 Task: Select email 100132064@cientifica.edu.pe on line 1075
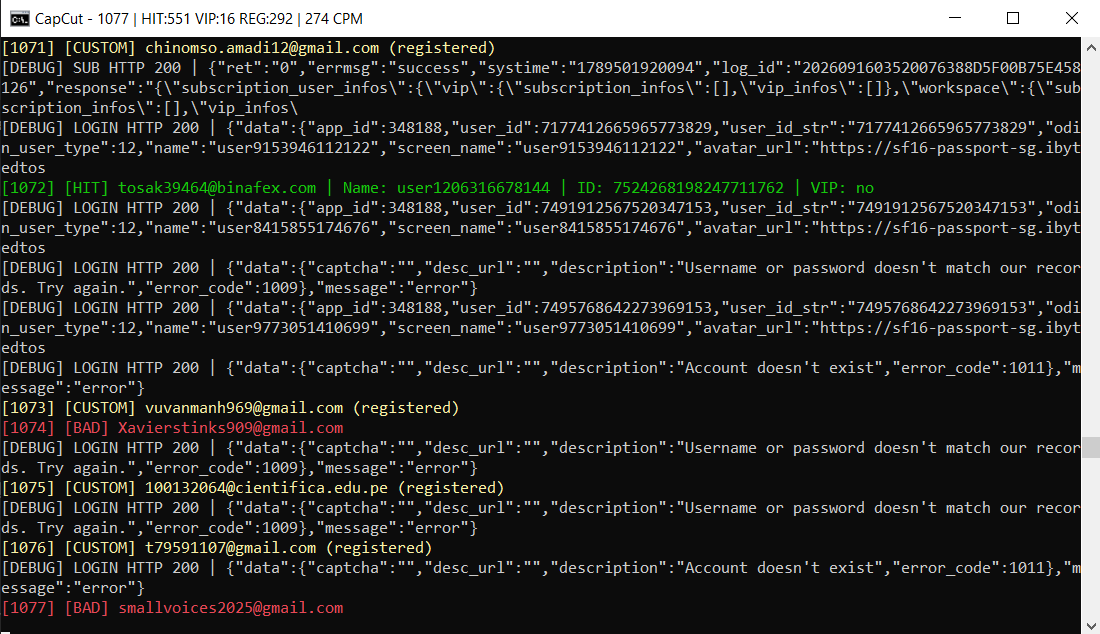pos(267,488)
